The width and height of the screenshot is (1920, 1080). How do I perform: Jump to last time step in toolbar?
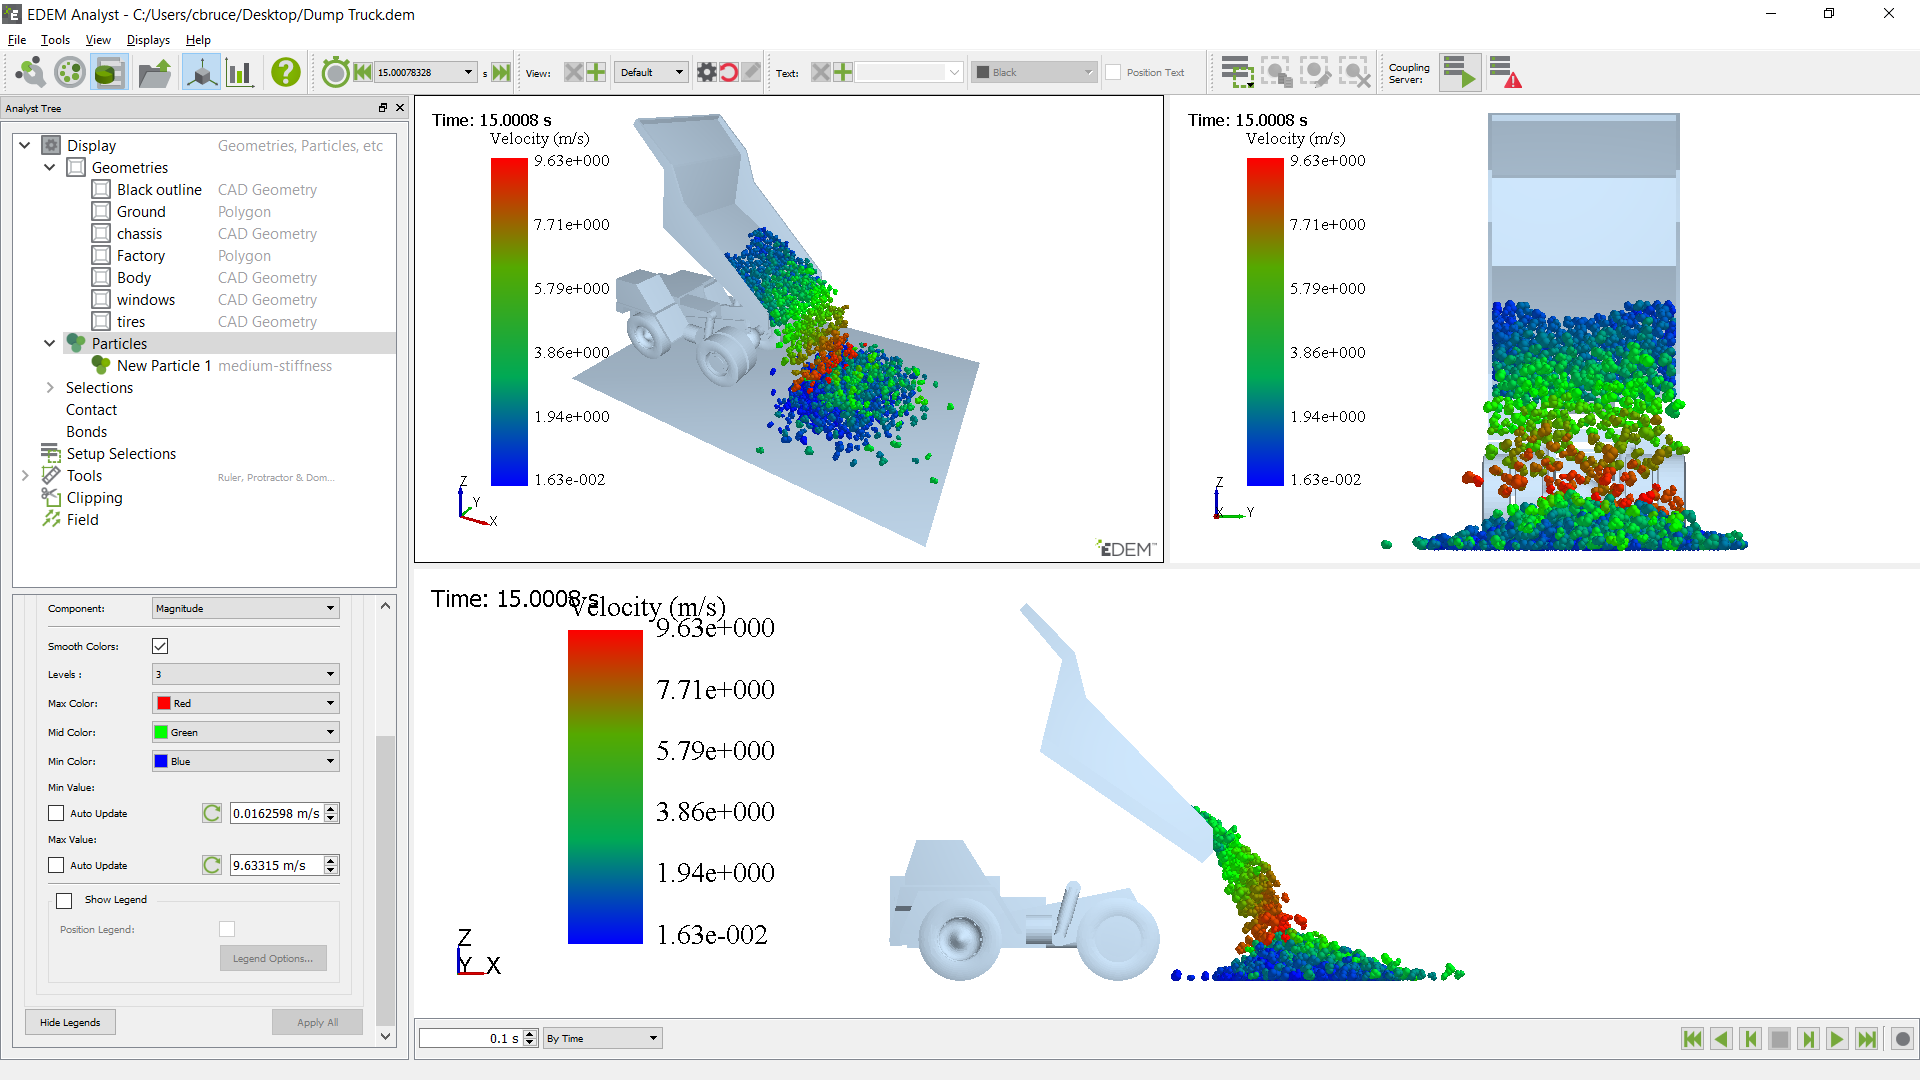pyautogui.click(x=502, y=72)
